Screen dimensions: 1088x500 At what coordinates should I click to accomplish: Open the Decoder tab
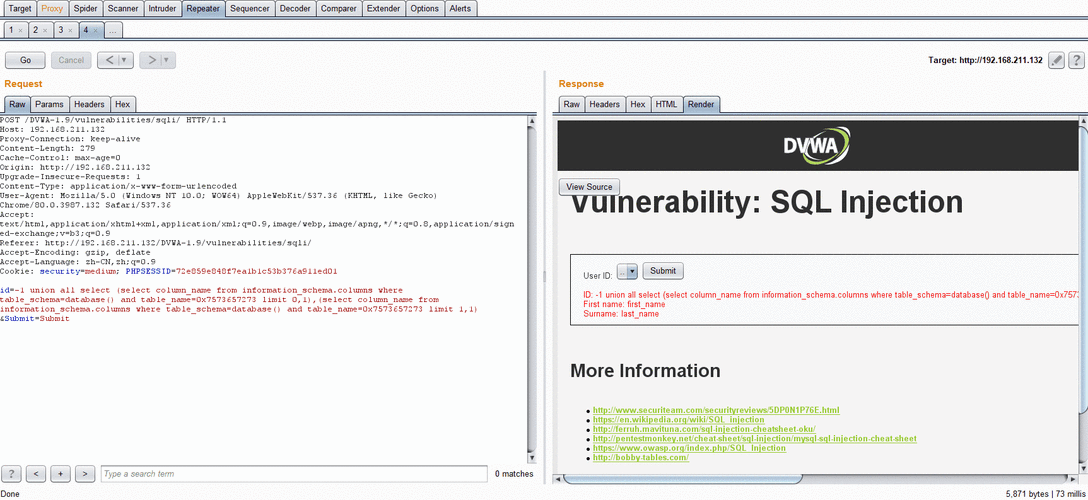tap(296, 9)
